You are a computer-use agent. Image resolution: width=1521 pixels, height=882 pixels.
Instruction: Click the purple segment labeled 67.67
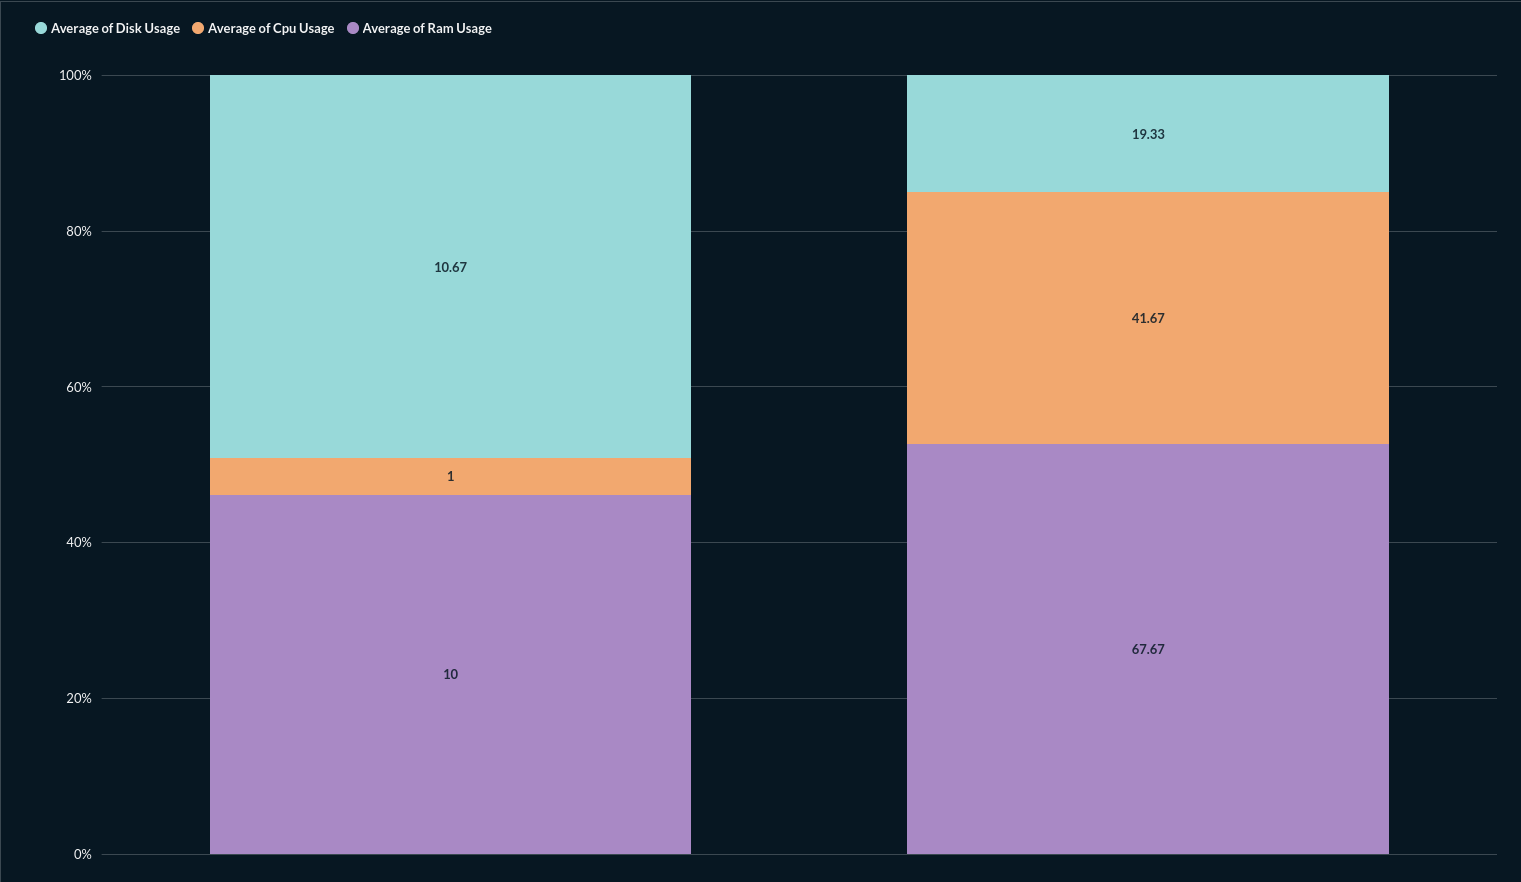(x=1147, y=649)
